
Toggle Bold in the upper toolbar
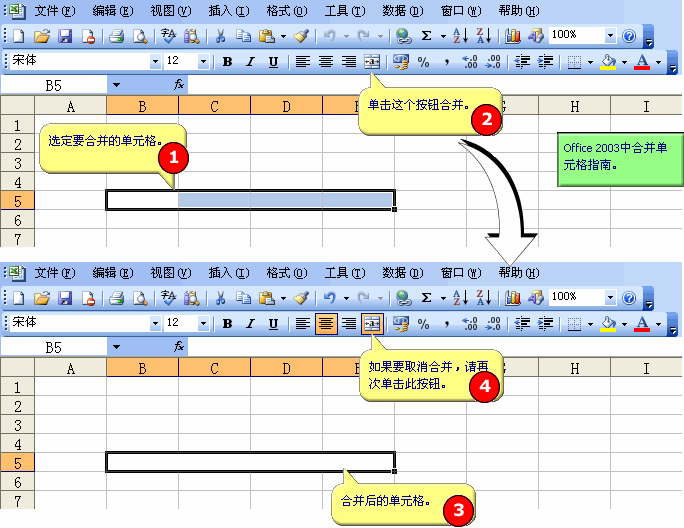(x=227, y=61)
